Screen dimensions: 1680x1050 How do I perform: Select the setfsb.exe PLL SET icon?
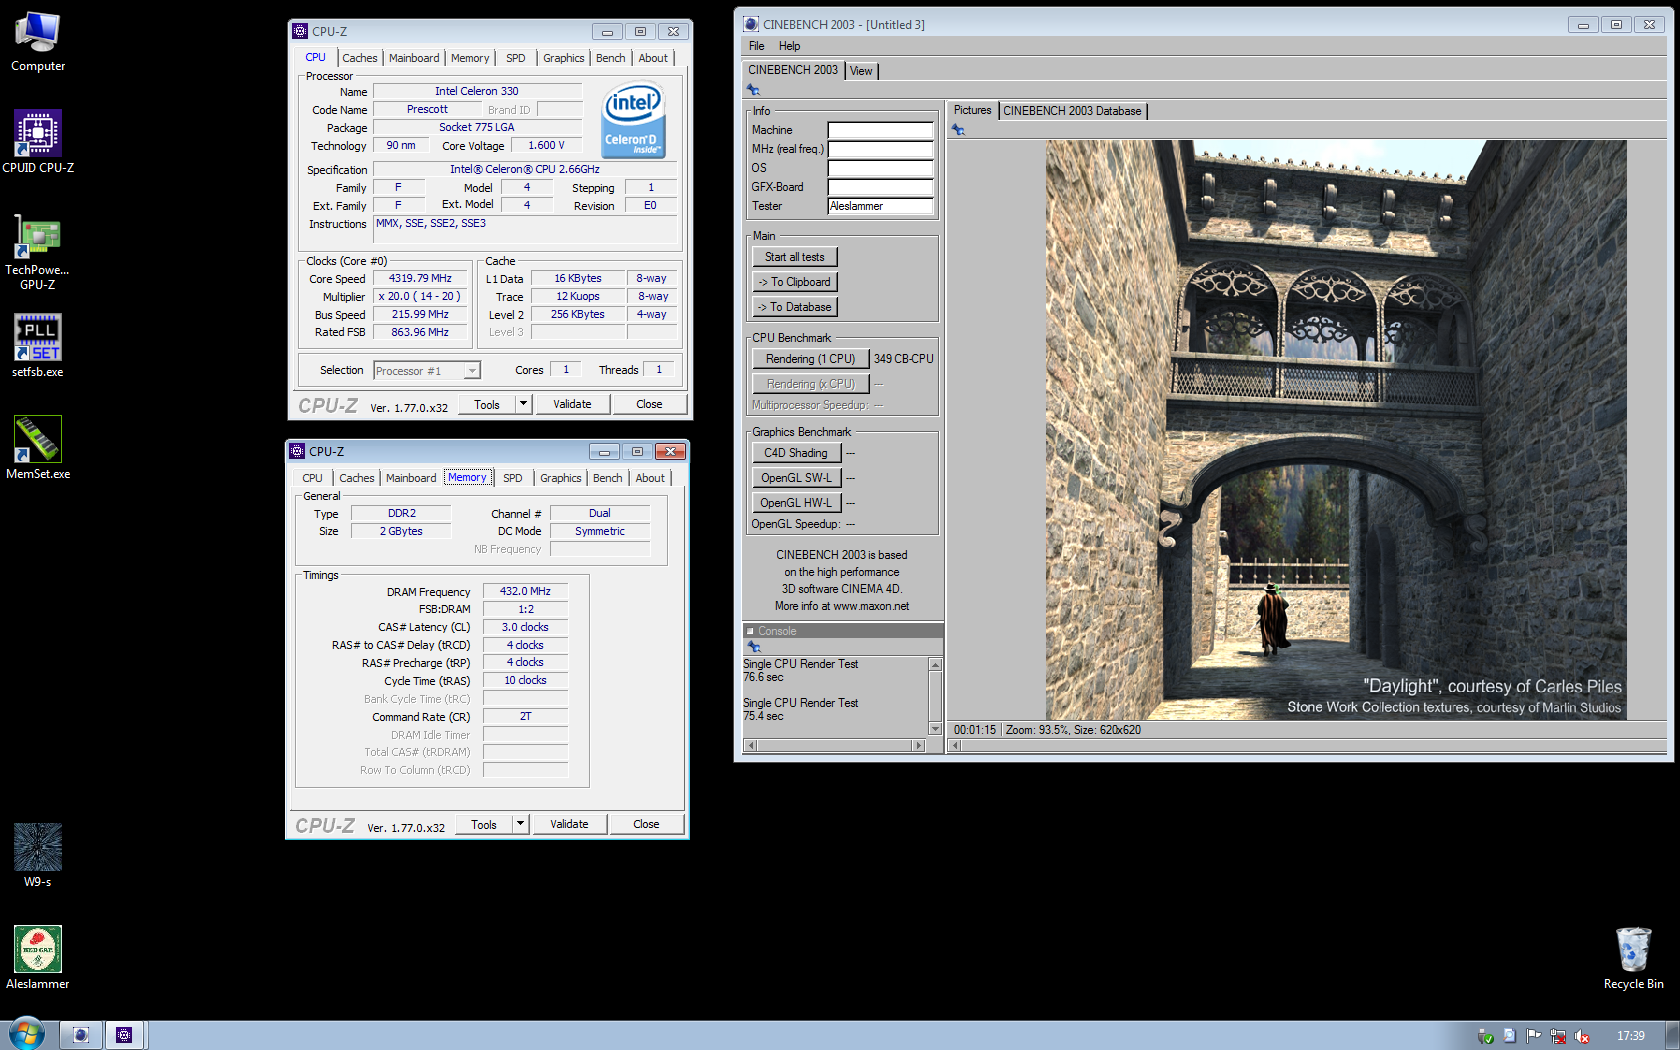point(38,346)
